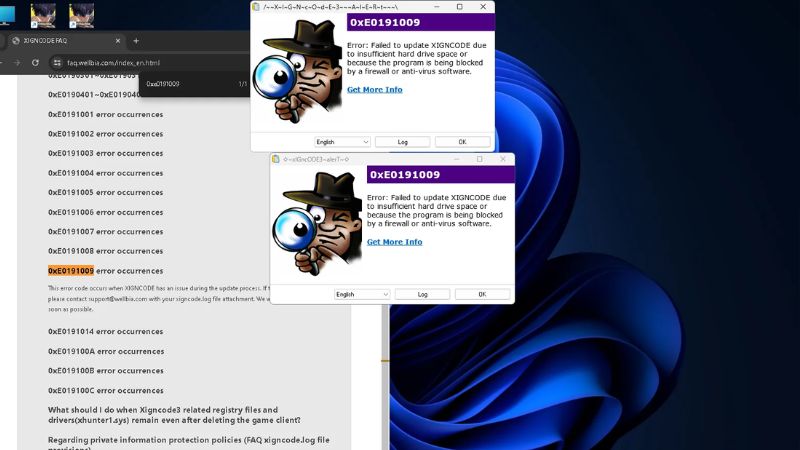This screenshot has width=800, height=450.
Task: Open the English language dropdown in lower dialog
Action: 362,294
